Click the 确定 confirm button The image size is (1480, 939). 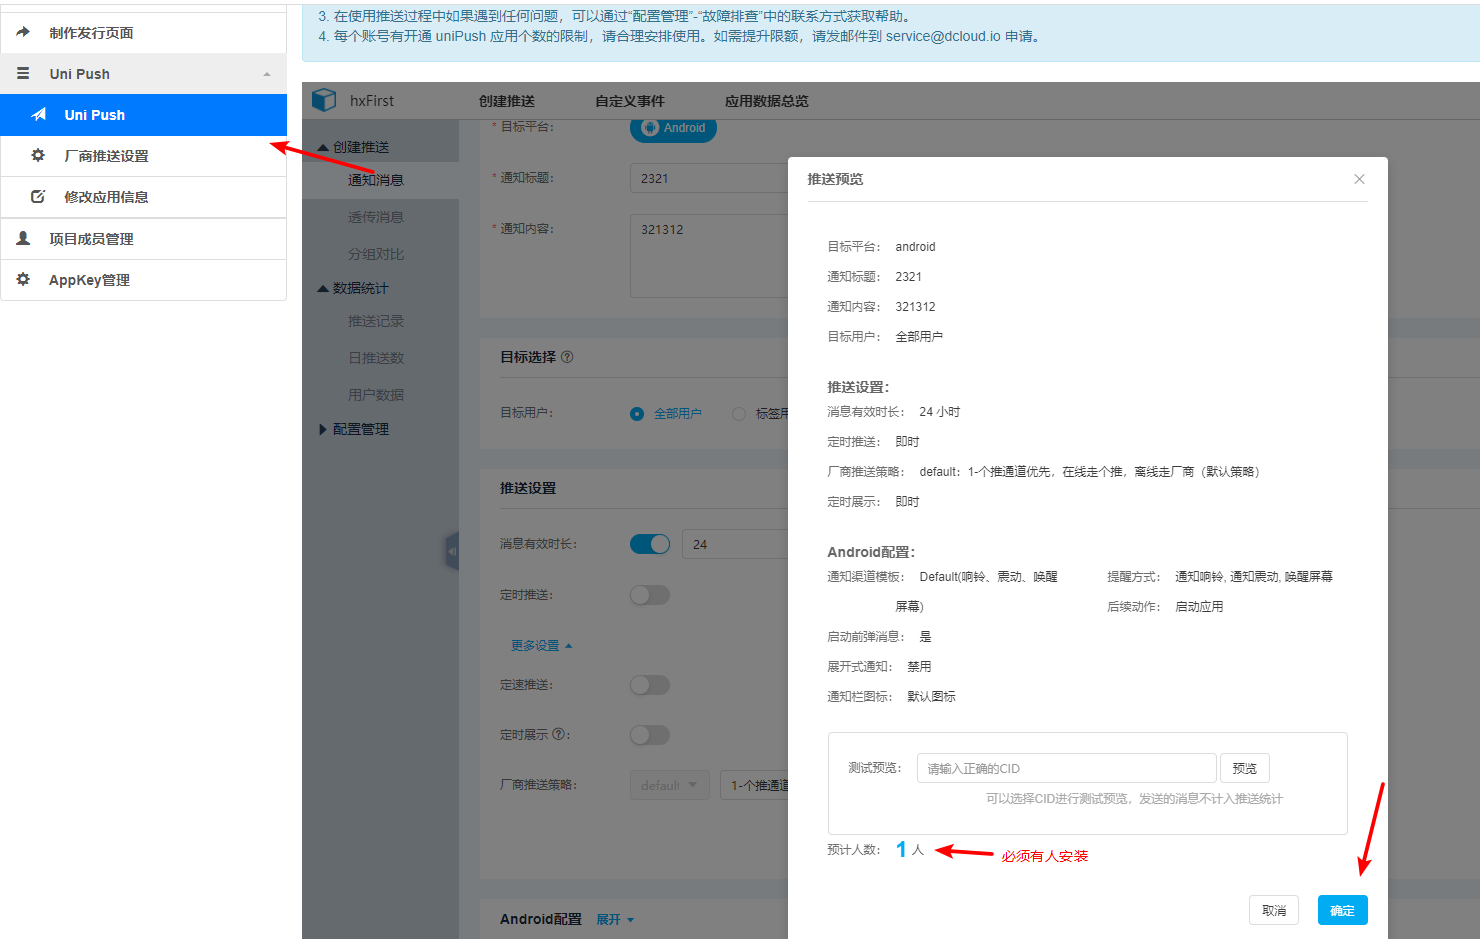[1342, 910]
